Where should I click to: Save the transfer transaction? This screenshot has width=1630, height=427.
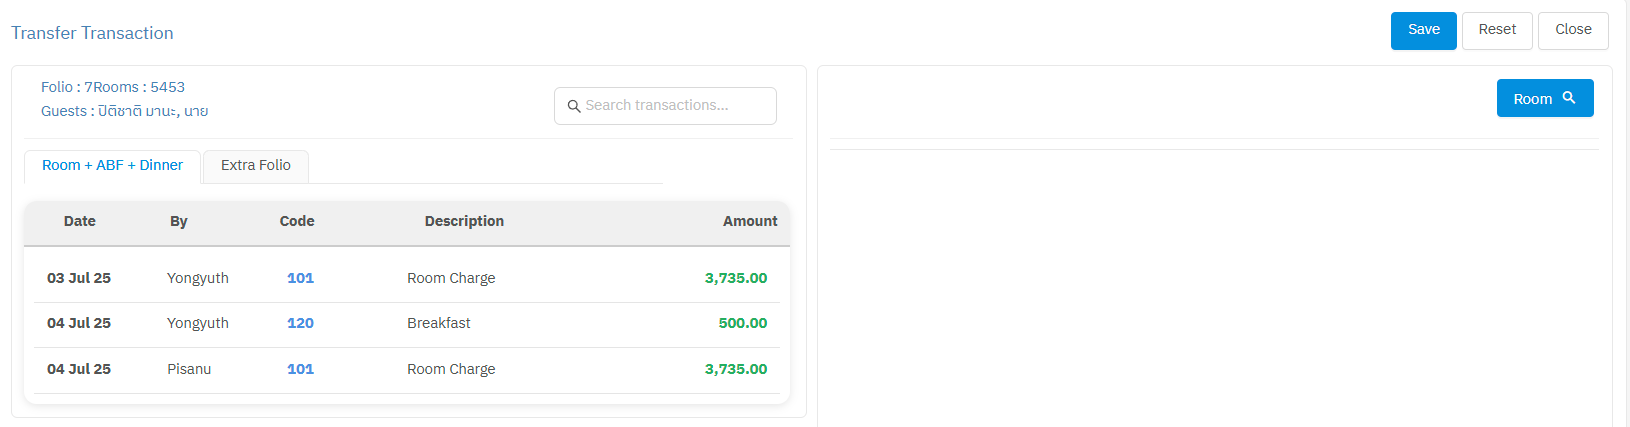click(x=1423, y=30)
